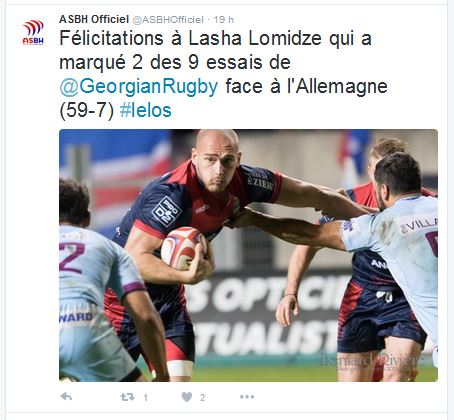Open the rugby match photo
454x420 pixels.
(x=248, y=255)
